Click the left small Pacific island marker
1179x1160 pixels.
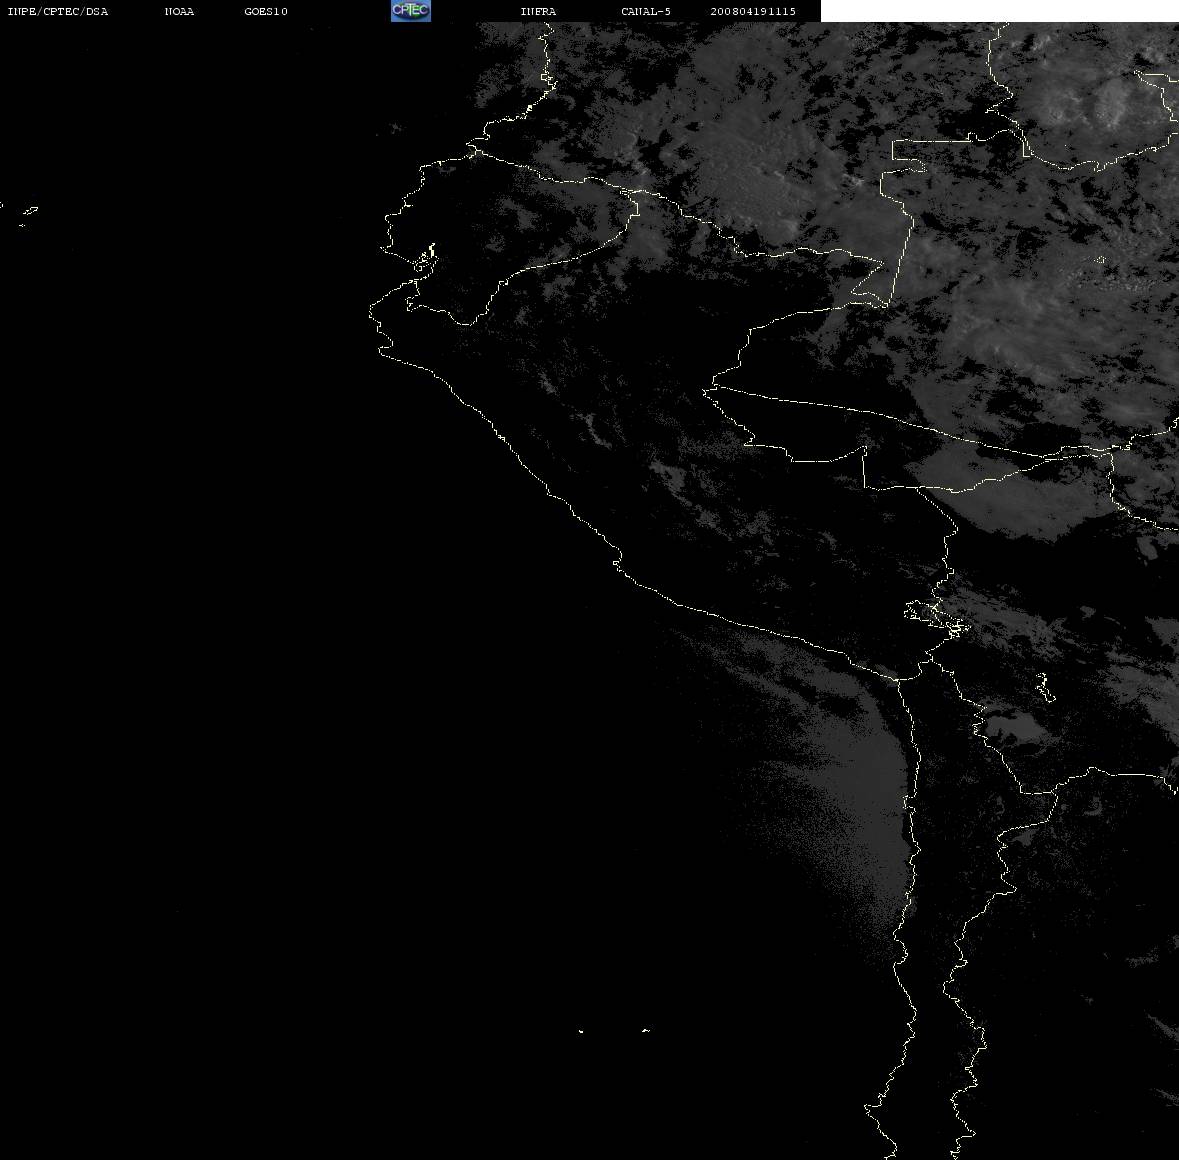coord(581,1031)
